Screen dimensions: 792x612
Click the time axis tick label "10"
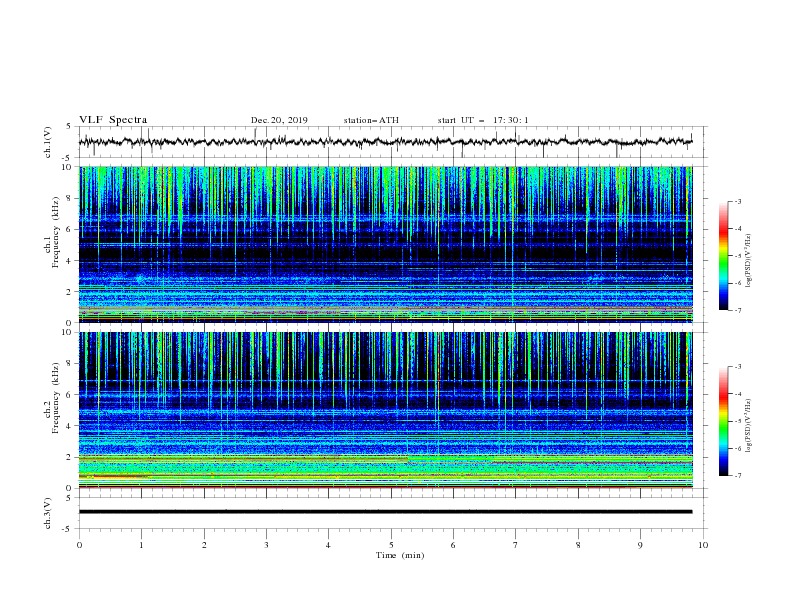[x=703, y=545]
